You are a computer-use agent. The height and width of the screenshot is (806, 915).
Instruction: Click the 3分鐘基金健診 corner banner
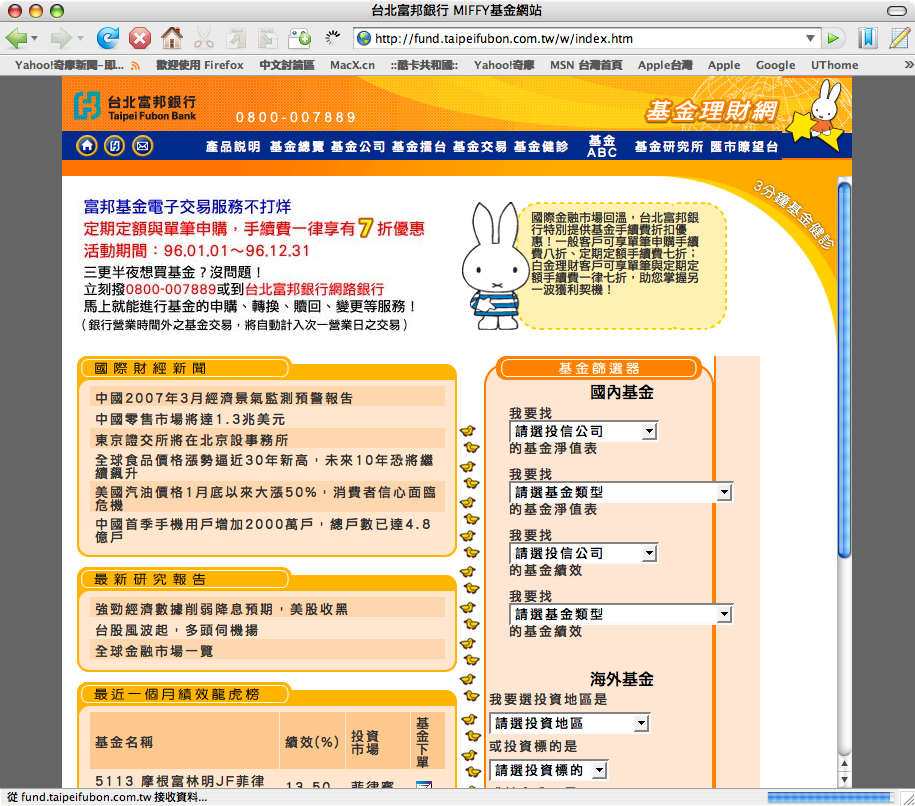tap(794, 214)
